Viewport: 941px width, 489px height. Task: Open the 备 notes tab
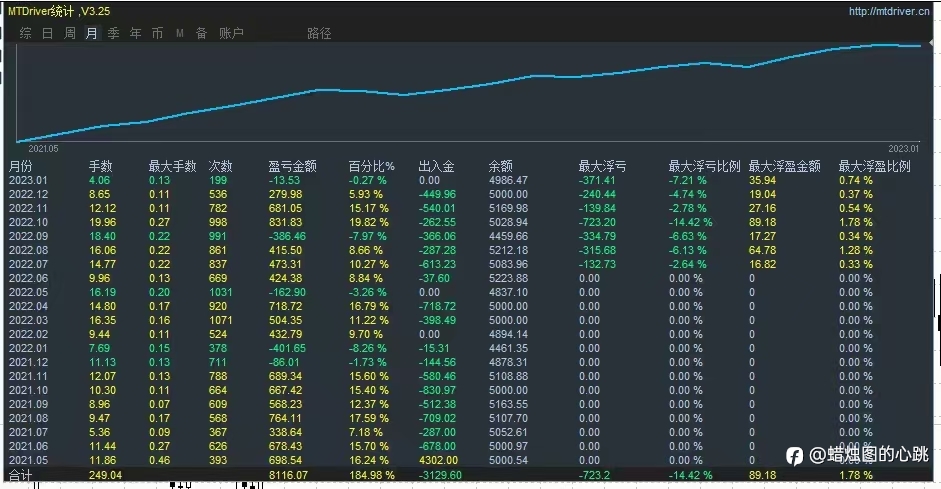coord(202,33)
